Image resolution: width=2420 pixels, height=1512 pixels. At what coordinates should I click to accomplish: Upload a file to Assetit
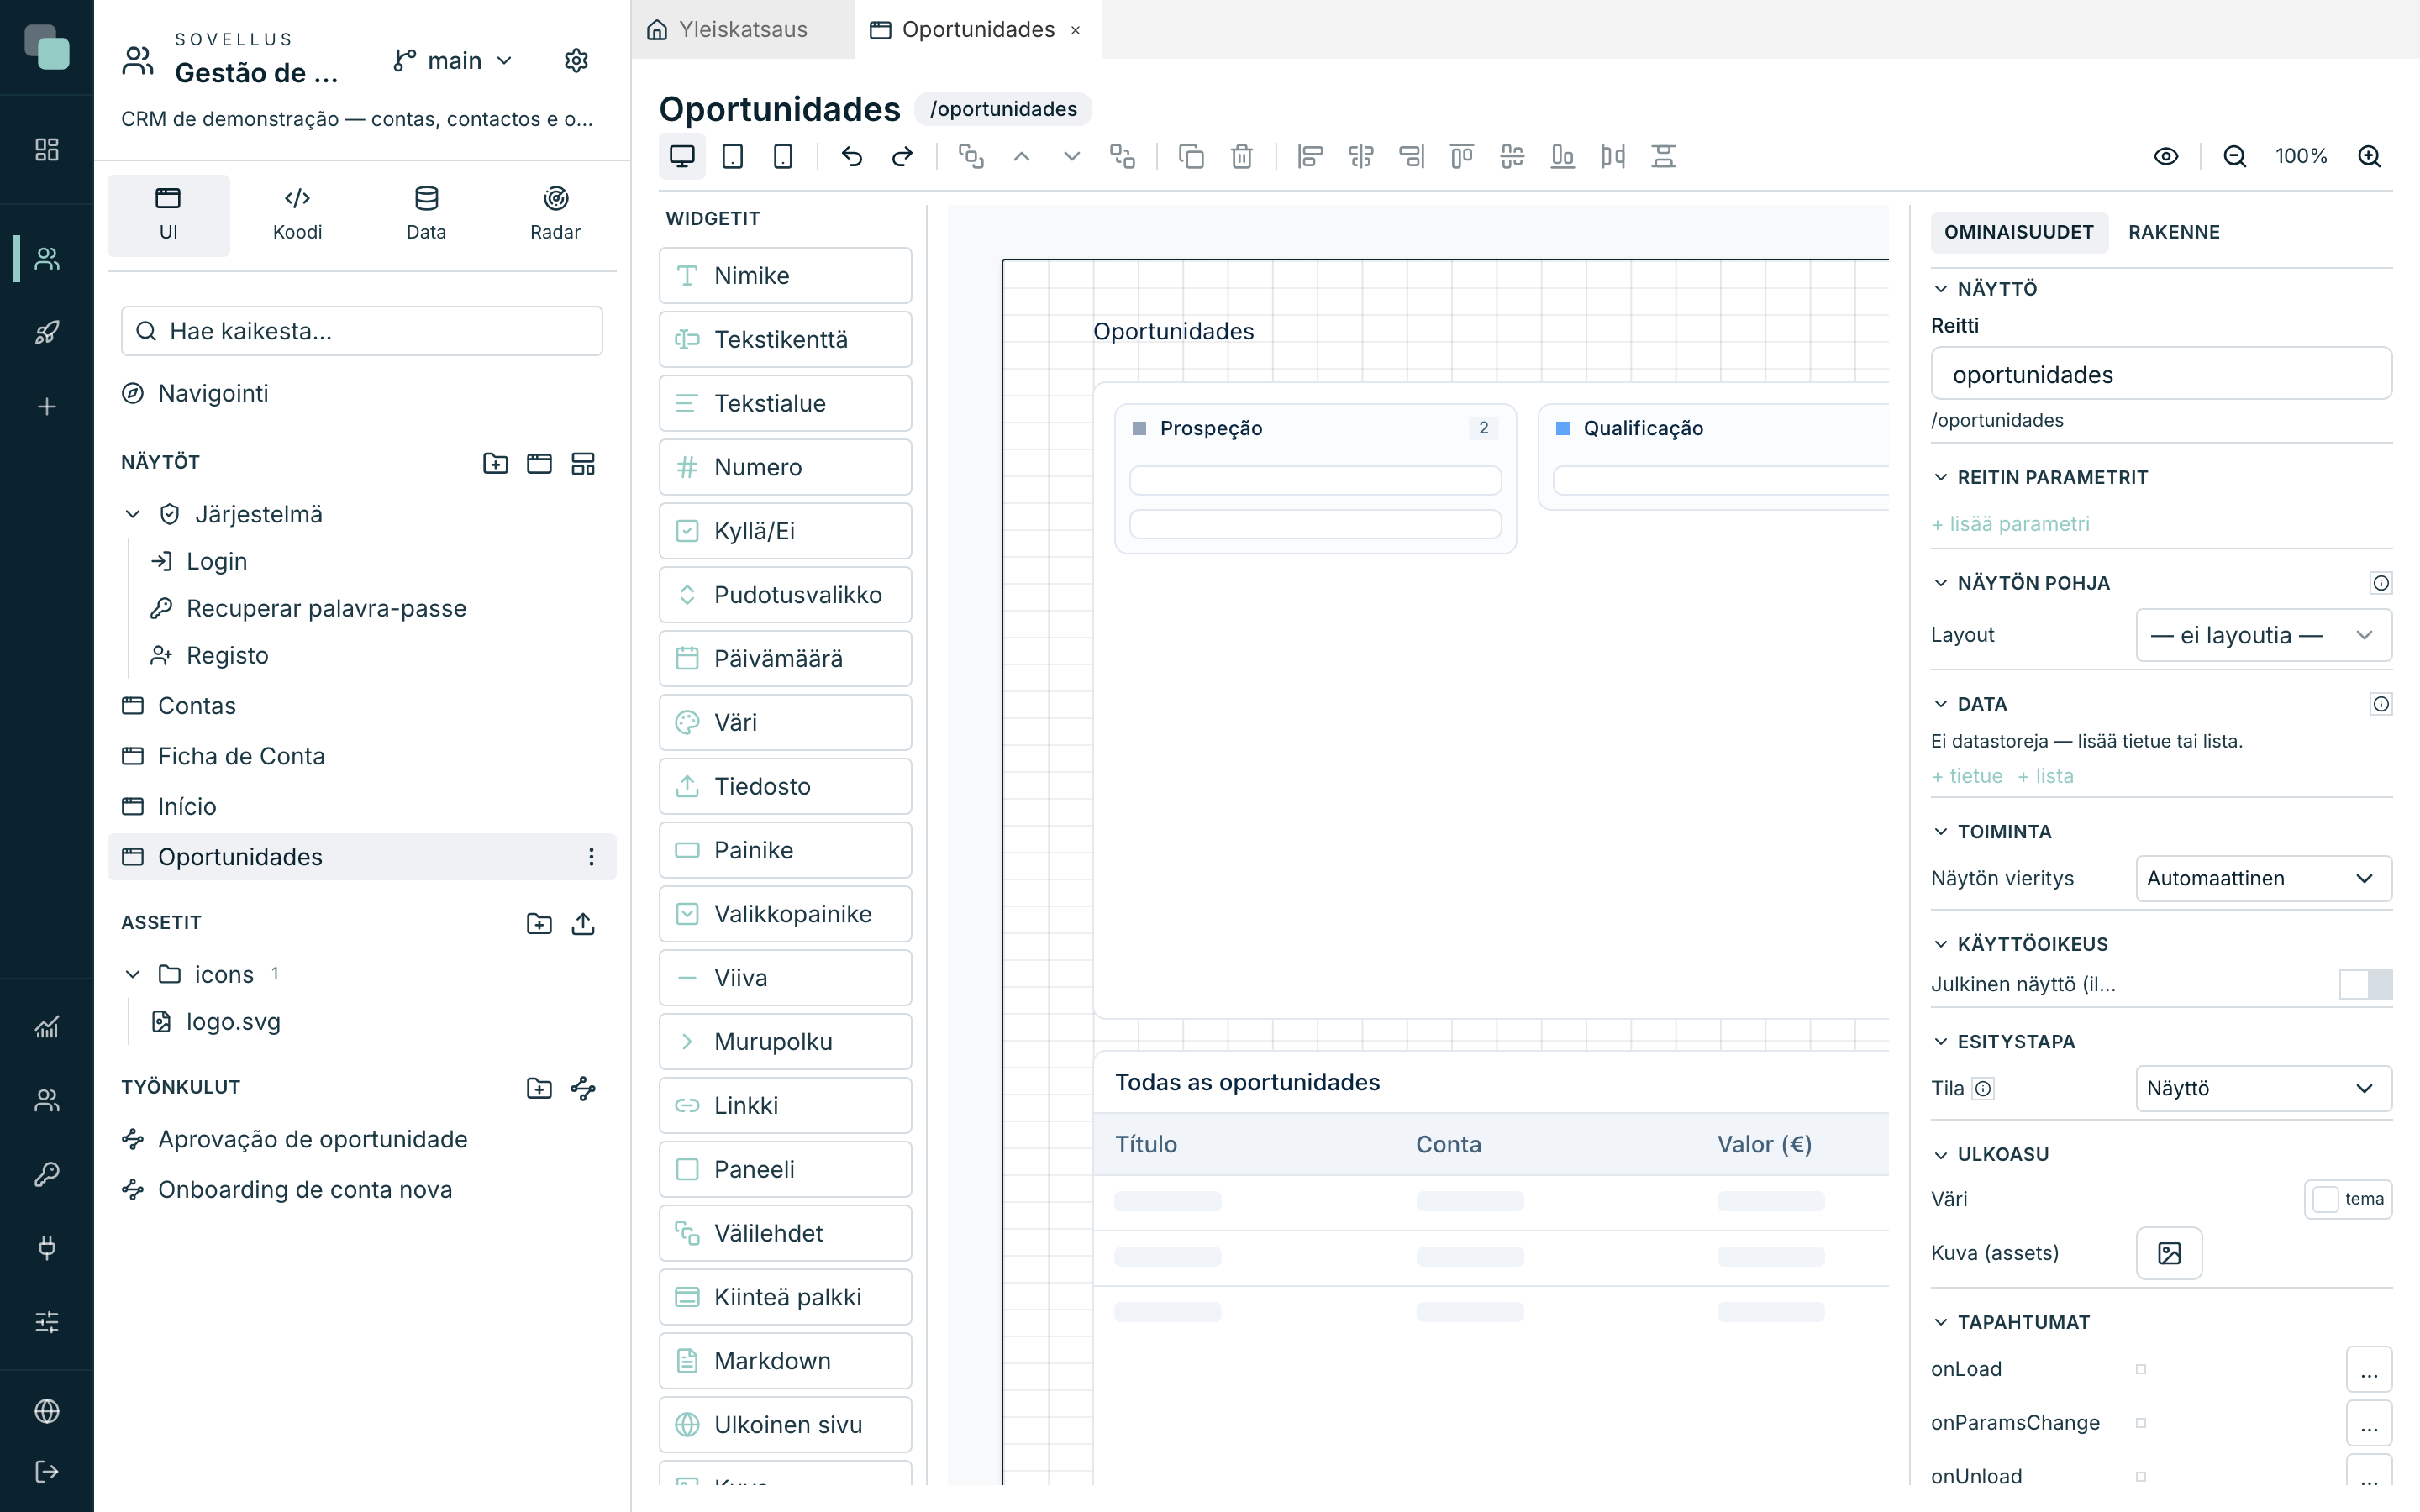[x=583, y=923]
